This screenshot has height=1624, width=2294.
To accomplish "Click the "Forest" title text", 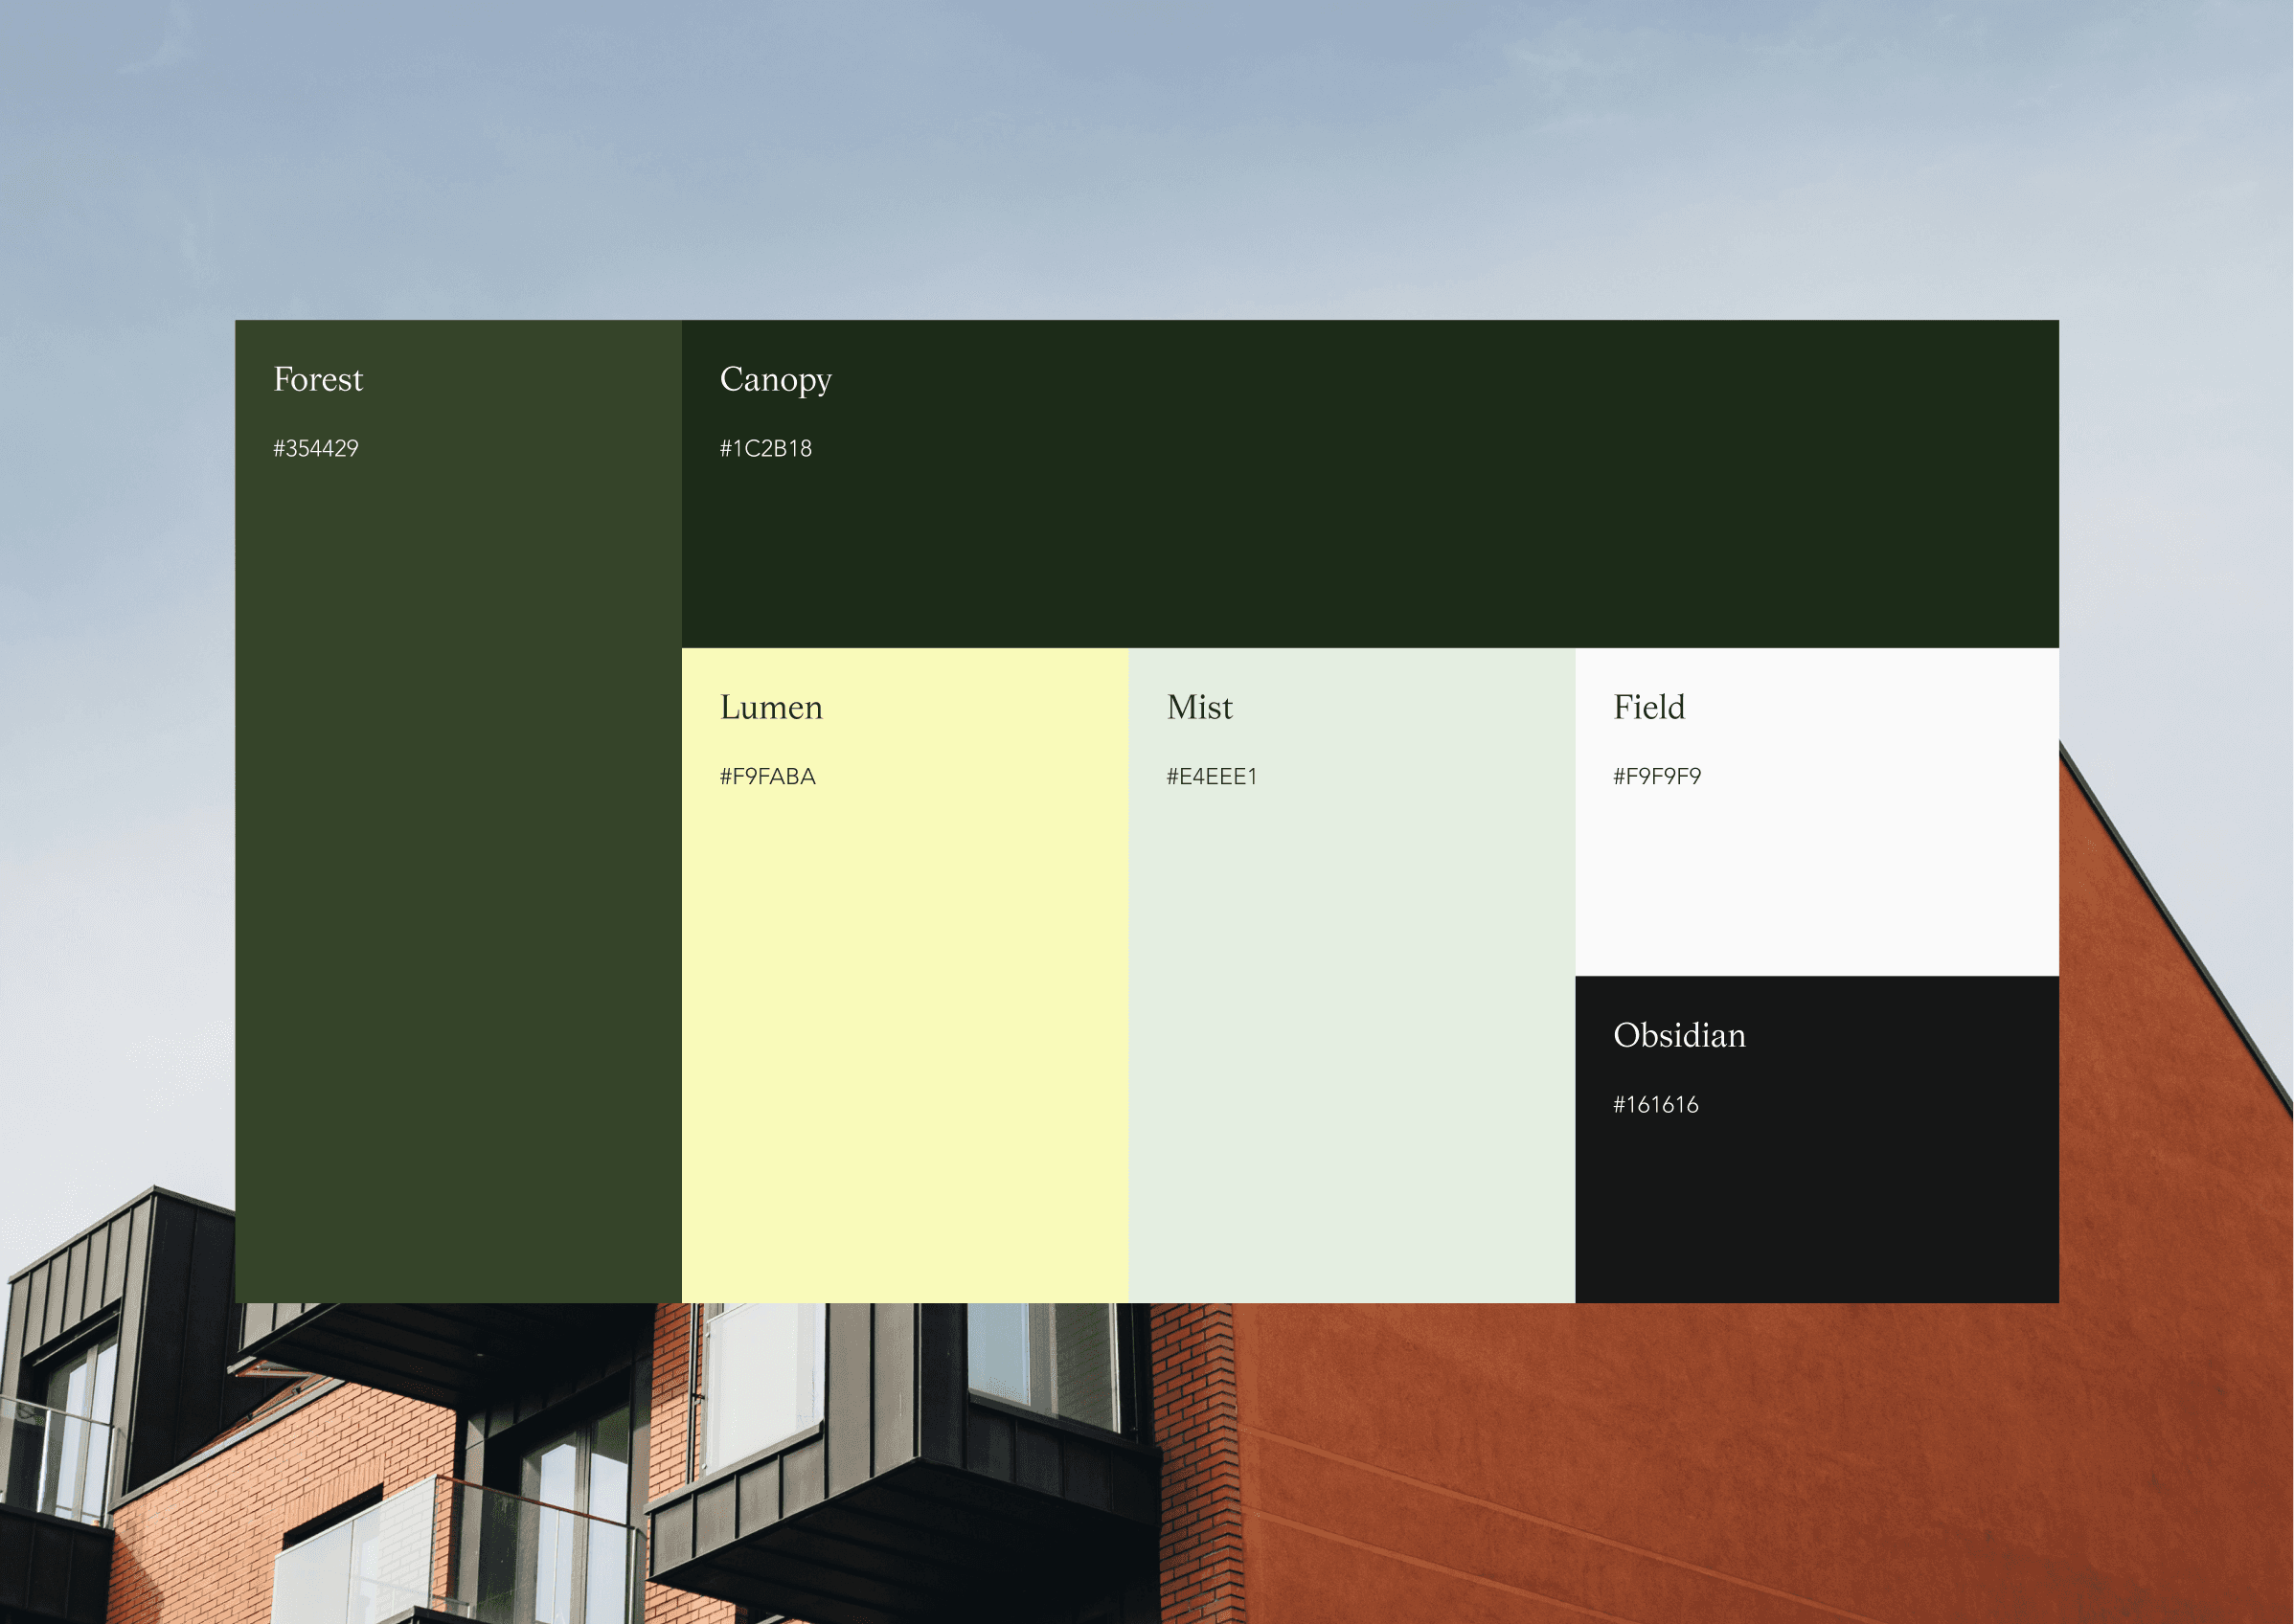I will pyautogui.click(x=318, y=380).
